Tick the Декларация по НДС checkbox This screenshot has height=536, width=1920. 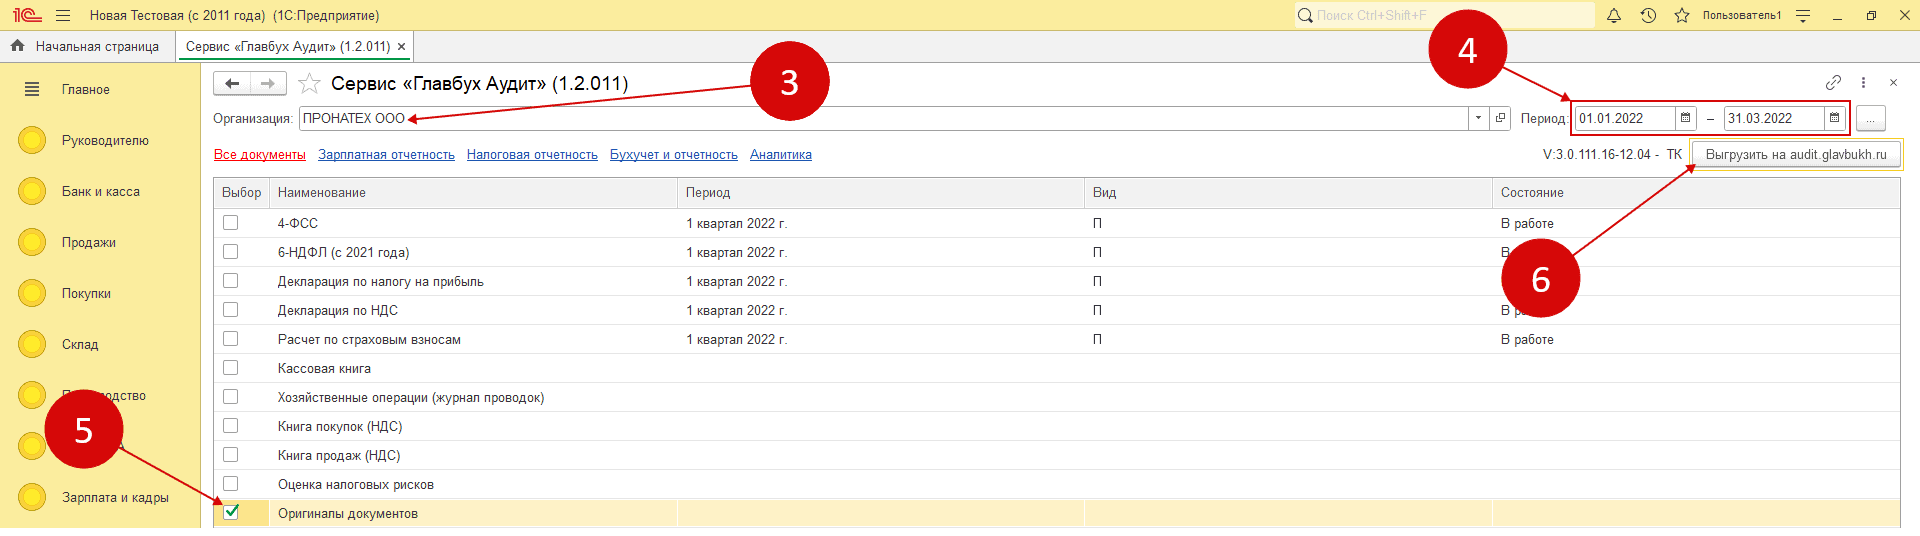point(231,310)
